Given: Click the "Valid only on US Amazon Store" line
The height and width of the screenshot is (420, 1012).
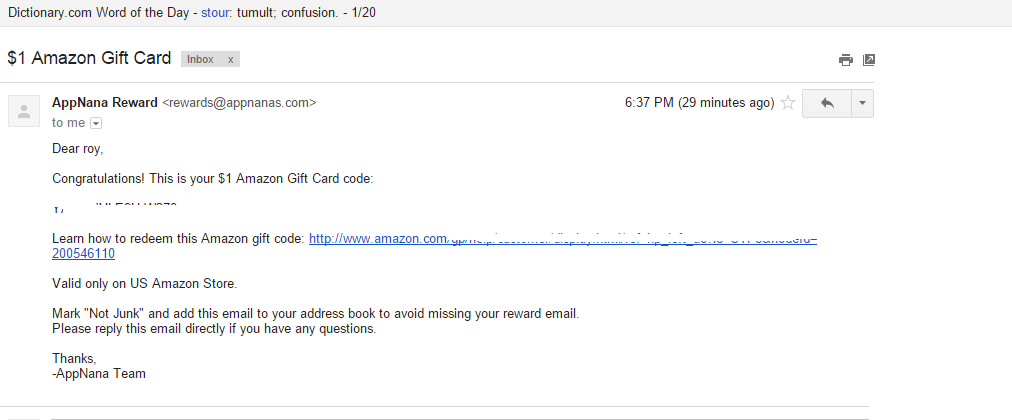Looking at the screenshot, I should pyautogui.click(x=144, y=284).
